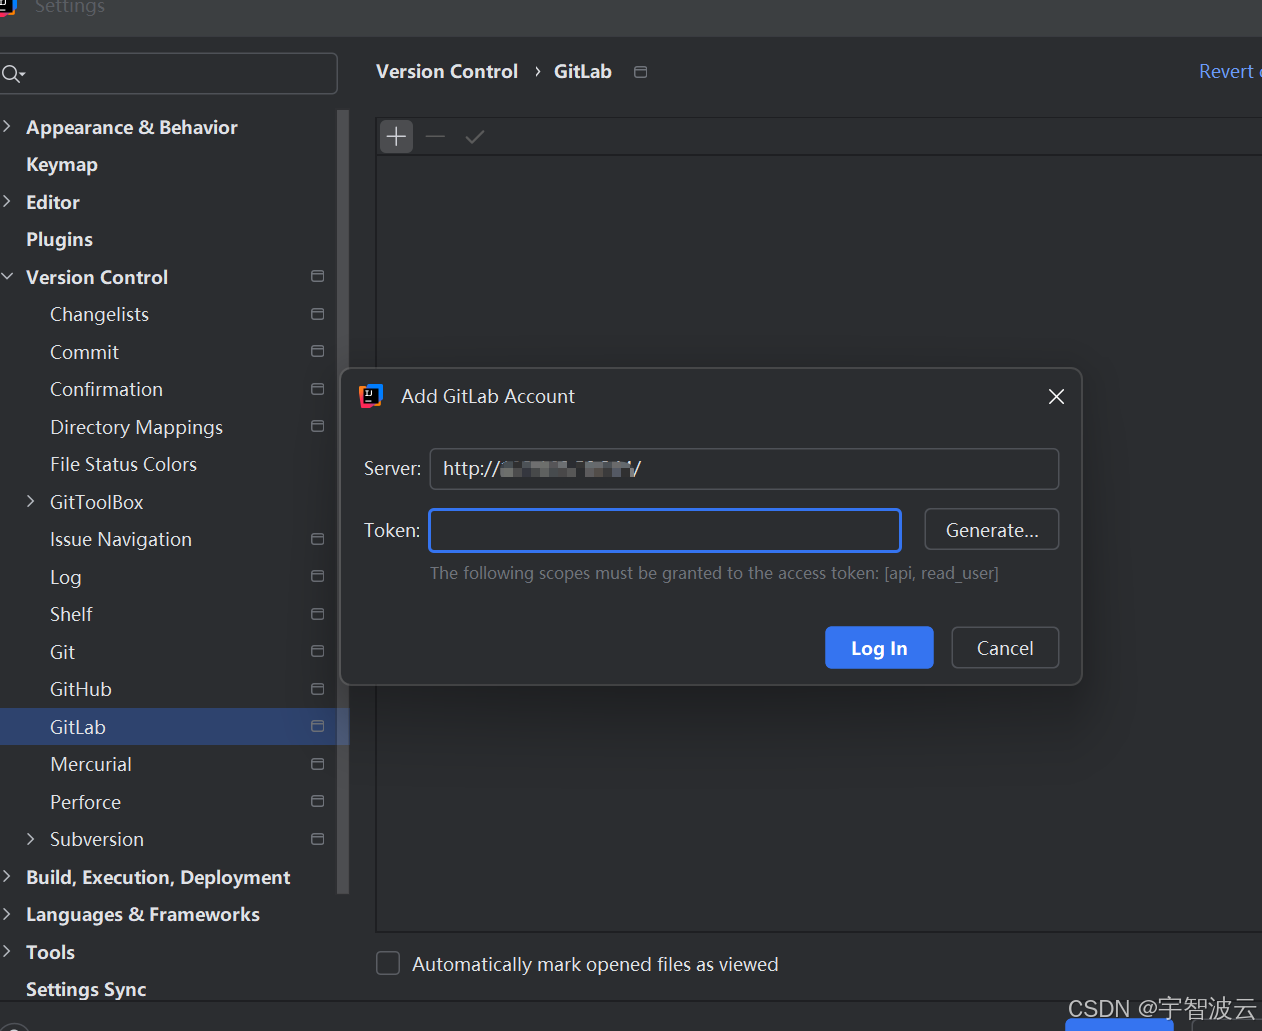Select Issue Navigation settings page
Screen dimensions: 1262x1031
121,539
